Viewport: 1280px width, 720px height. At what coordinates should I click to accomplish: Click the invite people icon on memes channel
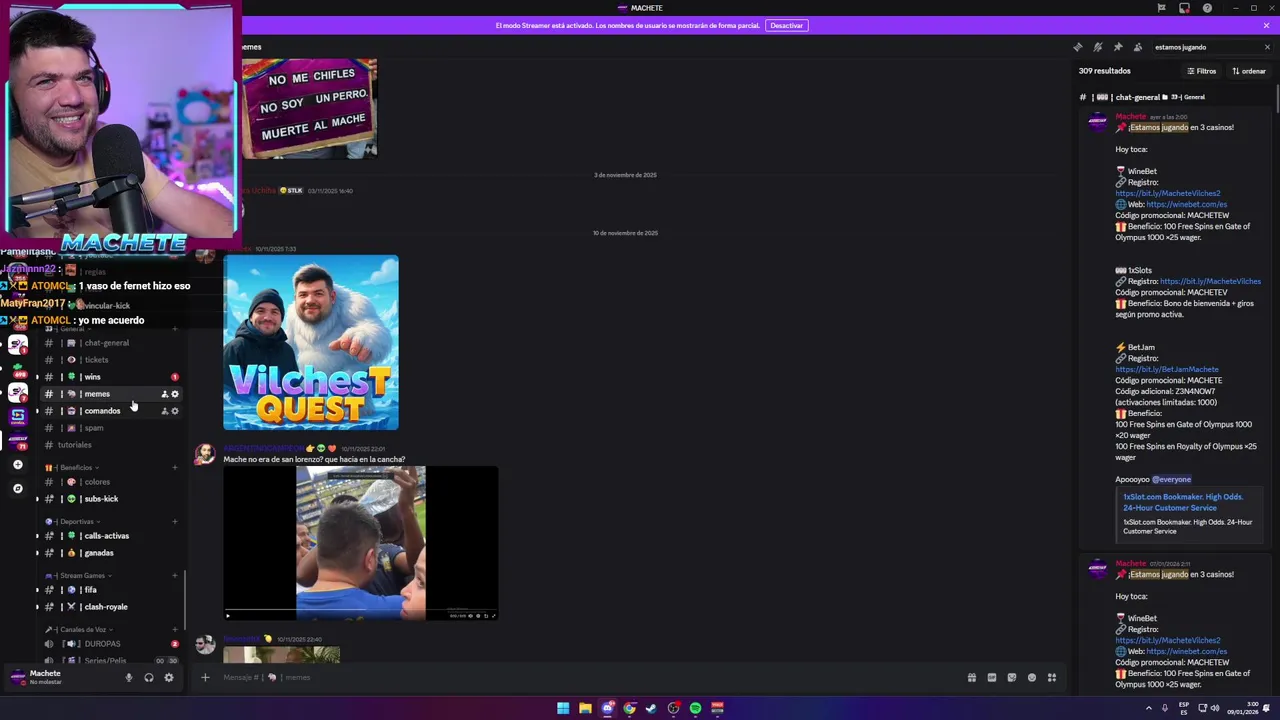165,394
